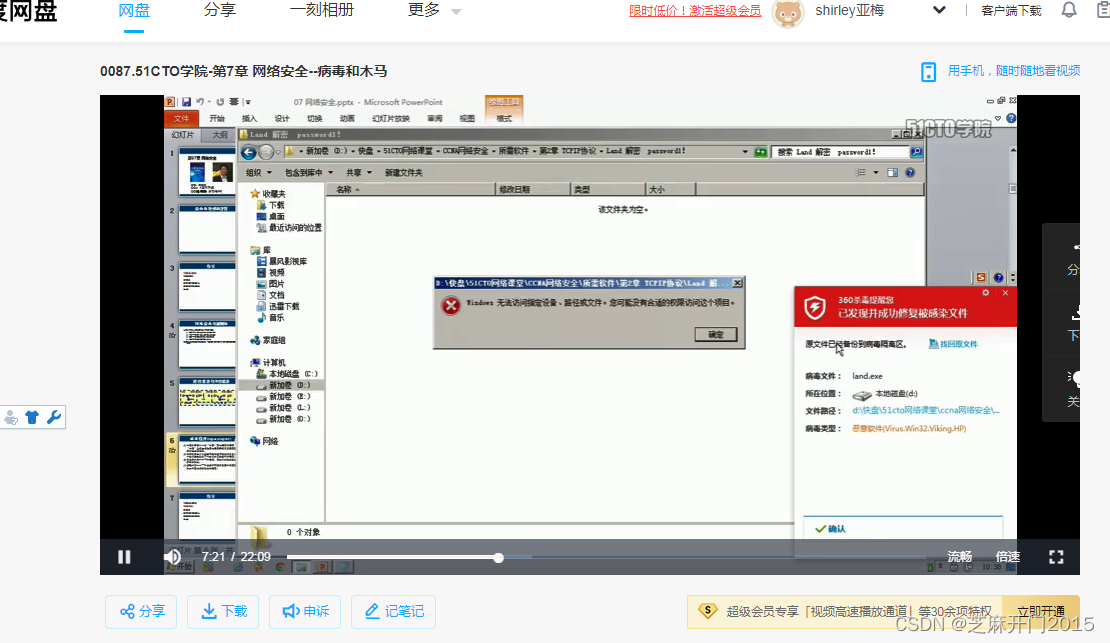Expand the shirley亚梅 account dropdown arrow
This screenshot has height=643, width=1110.
click(939, 11)
